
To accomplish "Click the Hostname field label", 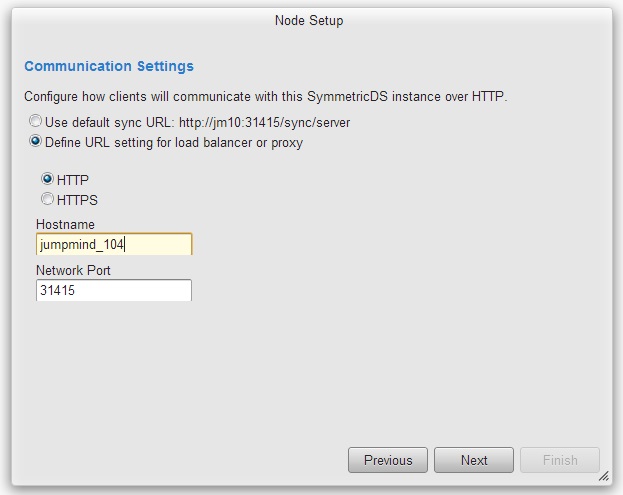I will click(x=65, y=224).
